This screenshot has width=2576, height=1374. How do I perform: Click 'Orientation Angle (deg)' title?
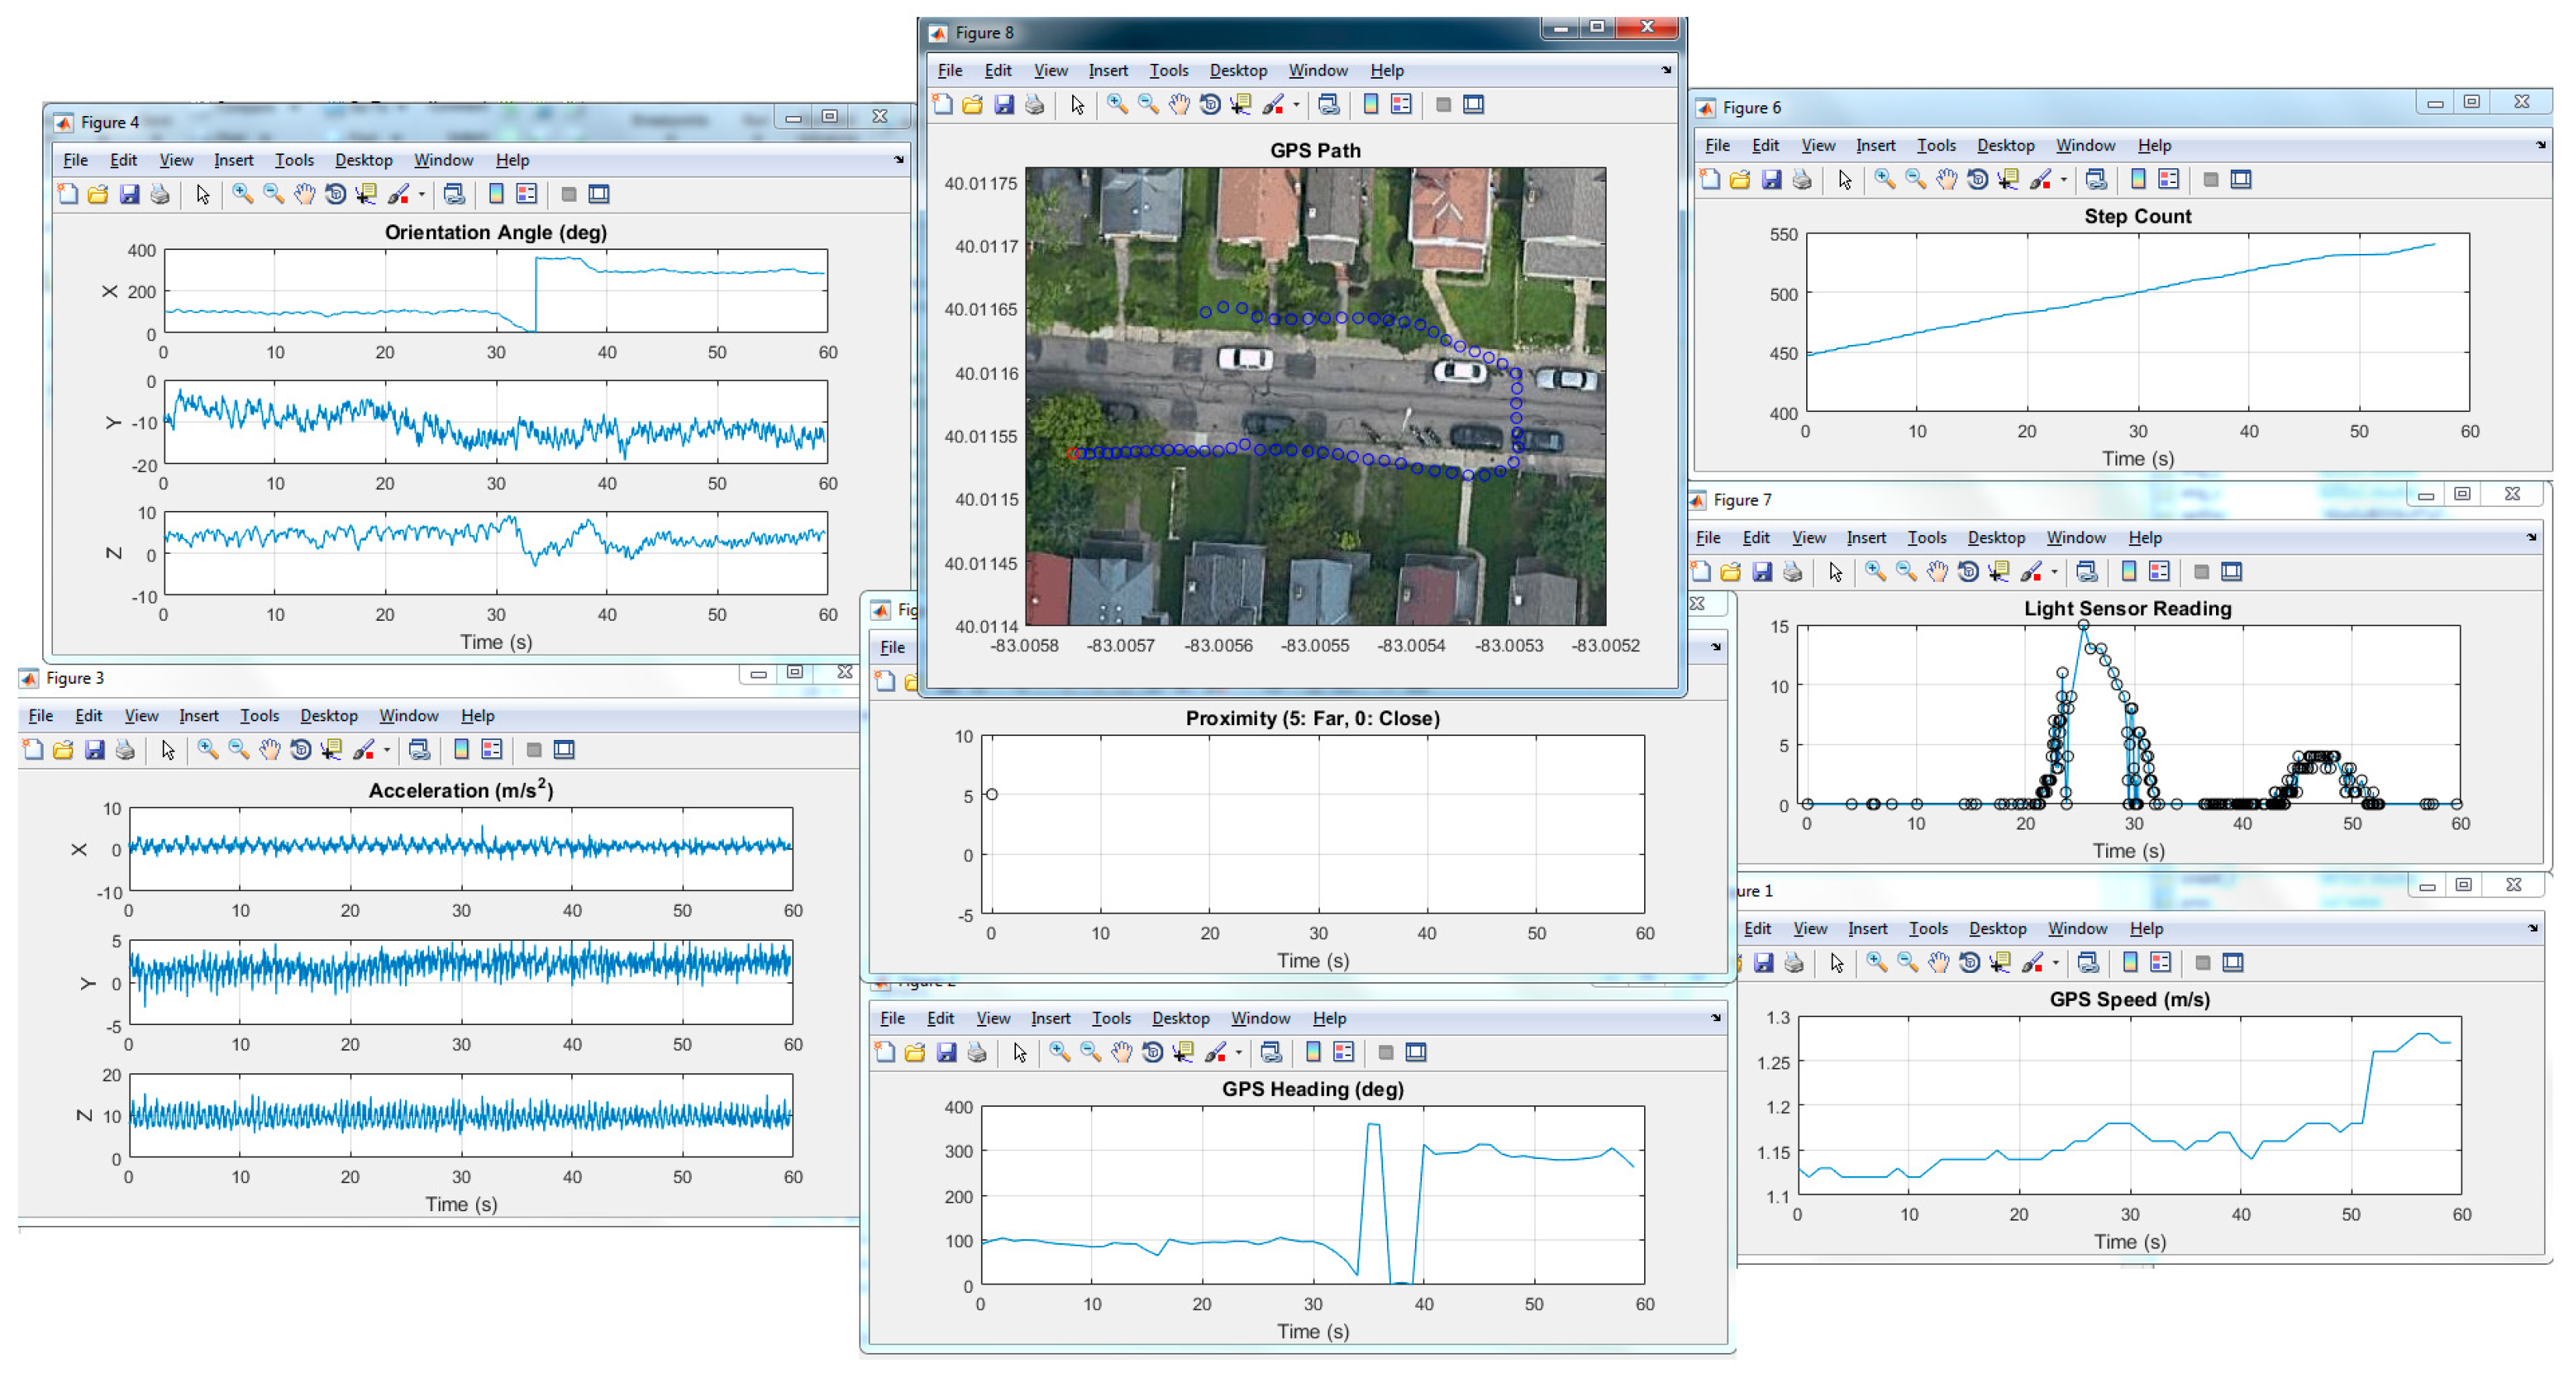(x=496, y=232)
